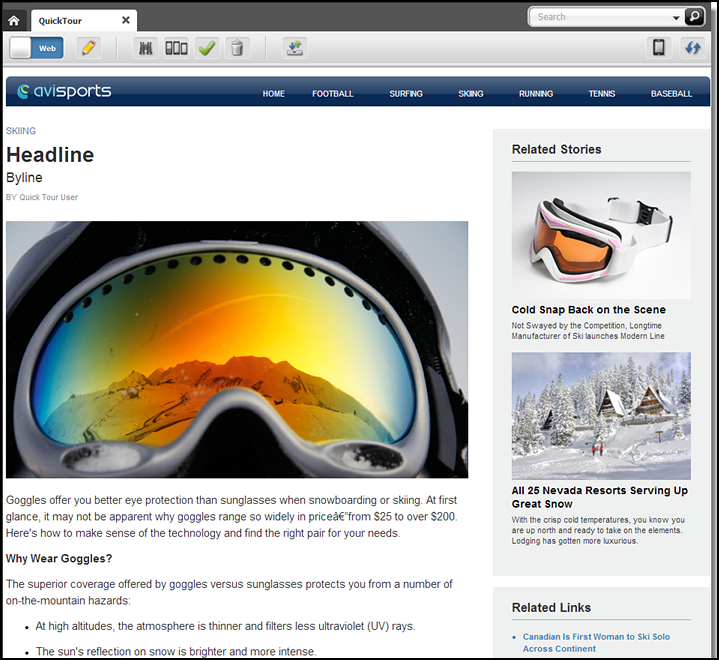
Task: Close the QuickTour tab
Action: point(126,20)
